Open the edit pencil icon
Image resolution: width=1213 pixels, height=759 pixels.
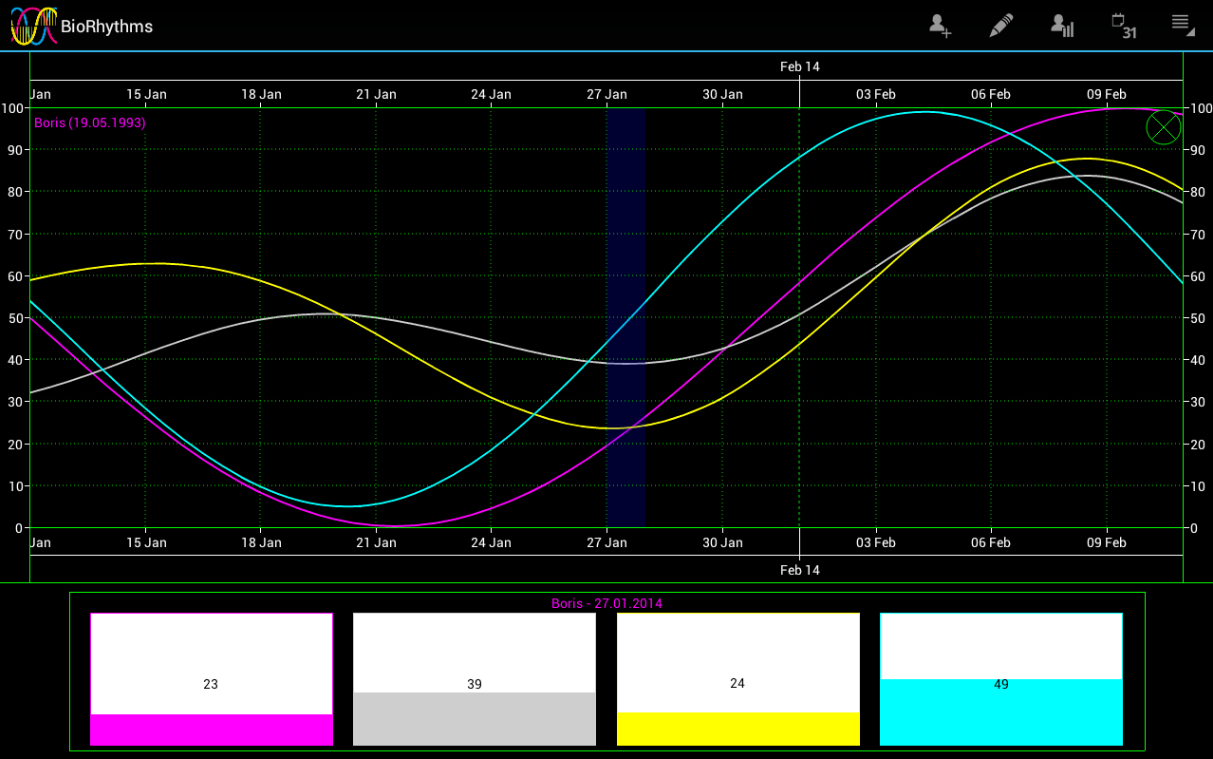(x=1000, y=26)
